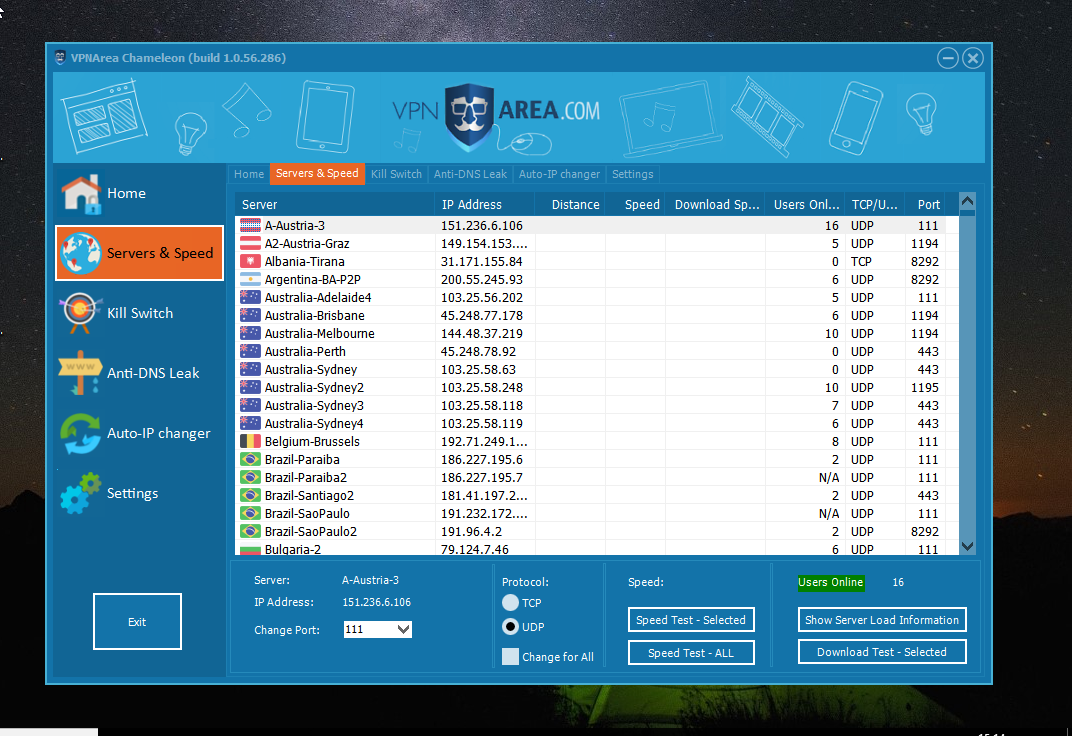Open the Change Port dropdown
This screenshot has height=736, width=1072.
403,629
